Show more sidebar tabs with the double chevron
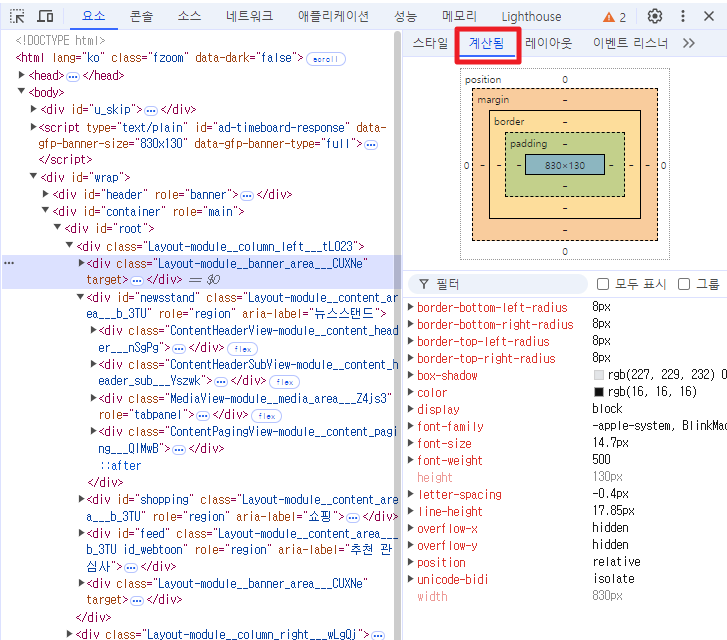 coord(689,43)
